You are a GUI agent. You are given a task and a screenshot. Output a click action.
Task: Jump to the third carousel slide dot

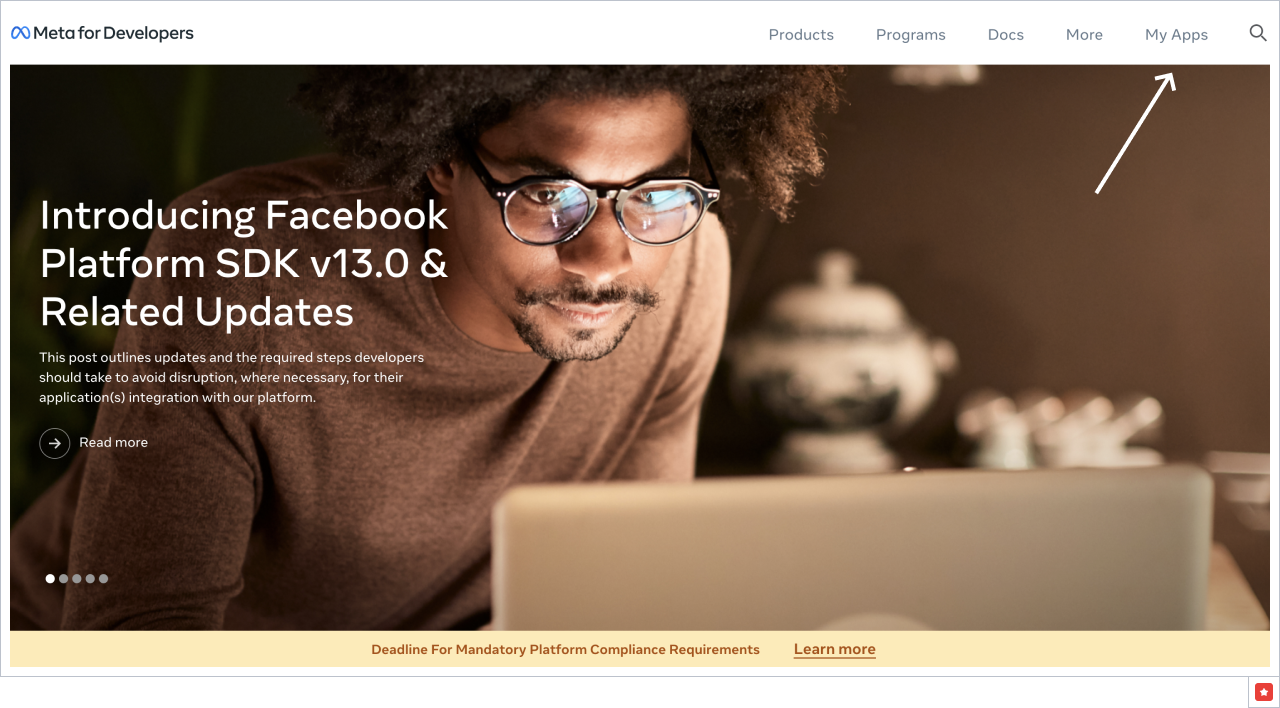77,578
